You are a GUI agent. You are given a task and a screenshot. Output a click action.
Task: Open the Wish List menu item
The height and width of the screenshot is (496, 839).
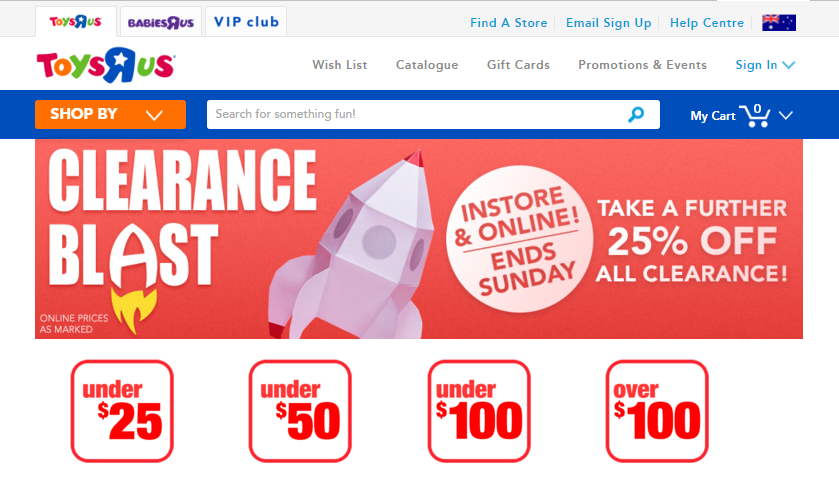click(x=340, y=65)
